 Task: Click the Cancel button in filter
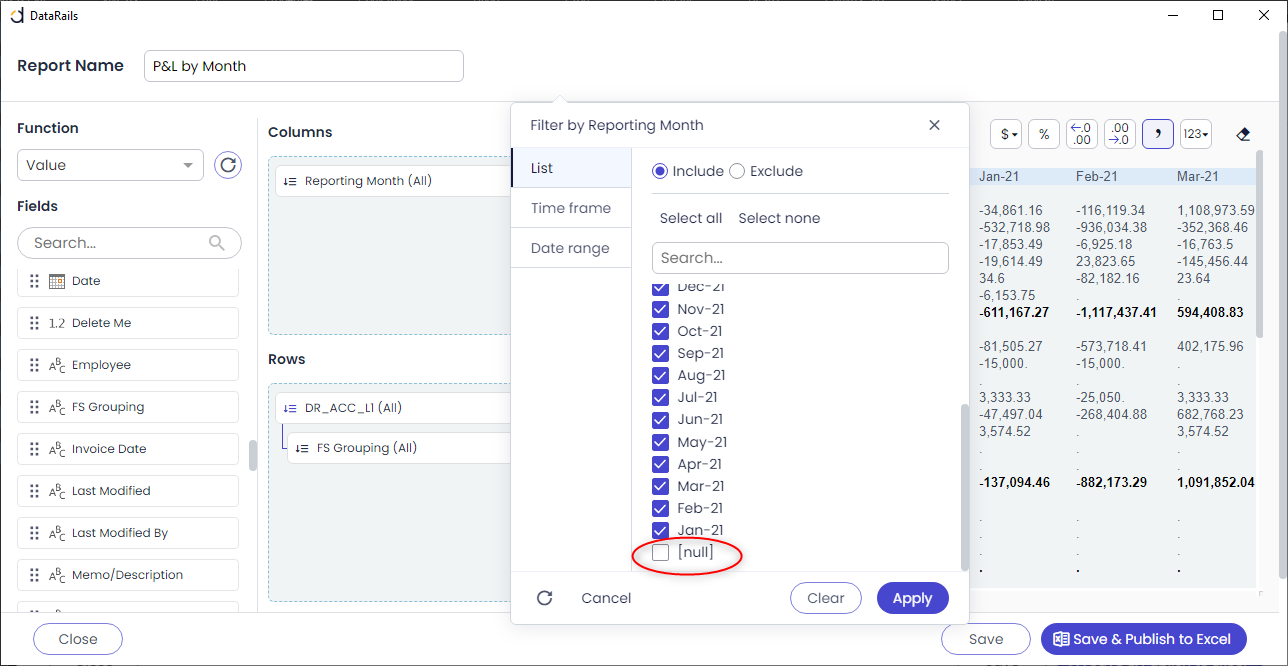[606, 598]
